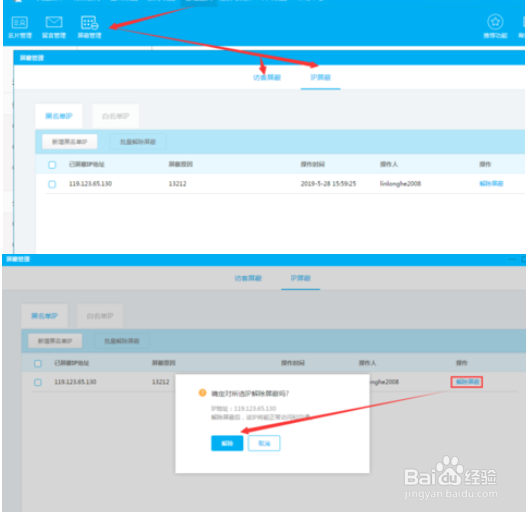Click 批量解除屏蔽 button in undimmed window

click(x=138, y=142)
